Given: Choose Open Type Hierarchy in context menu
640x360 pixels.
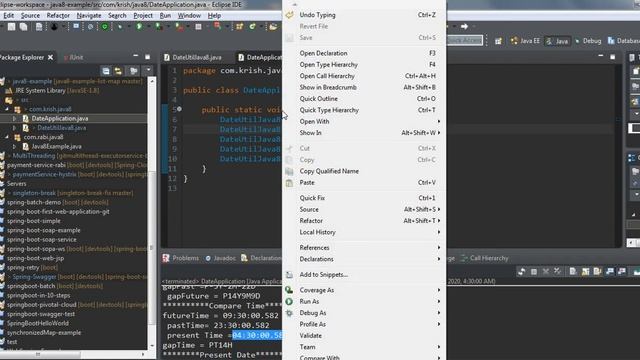Looking at the screenshot, I should (364, 65).
